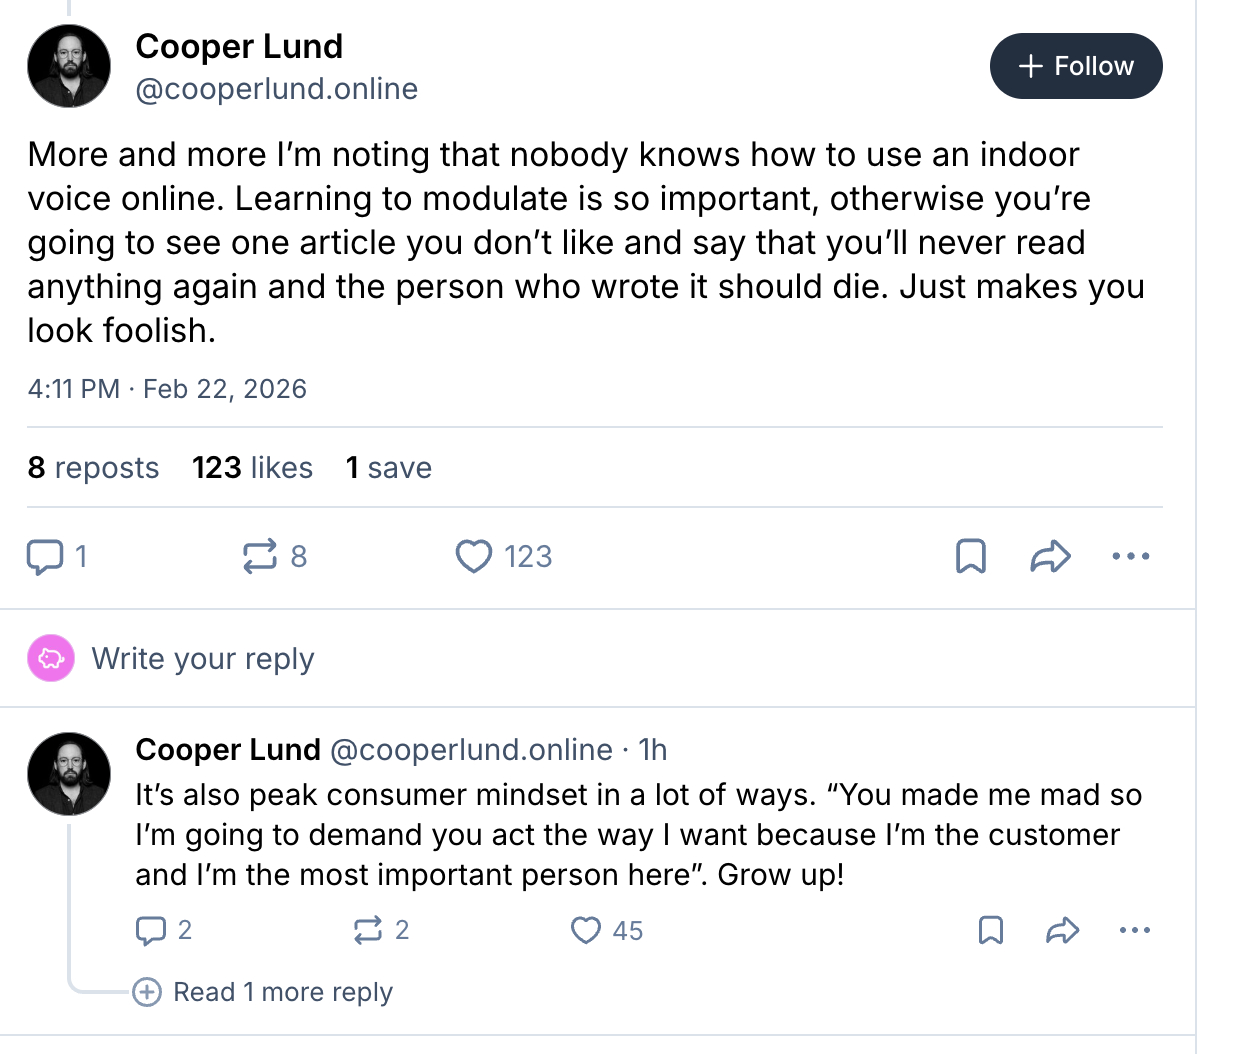View the 8 reposts list
The height and width of the screenshot is (1054, 1240).
click(x=93, y=468)
